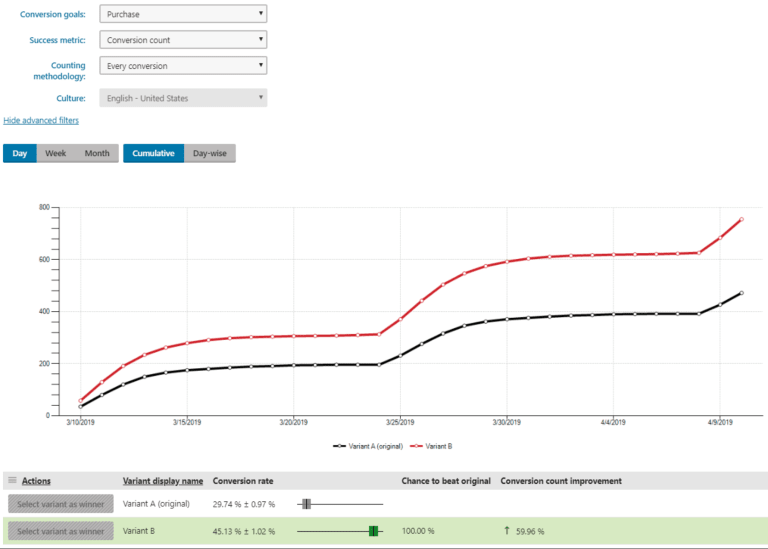Select the Day-wise display tab
Viewport: 768px width, 549px height.
209,153
